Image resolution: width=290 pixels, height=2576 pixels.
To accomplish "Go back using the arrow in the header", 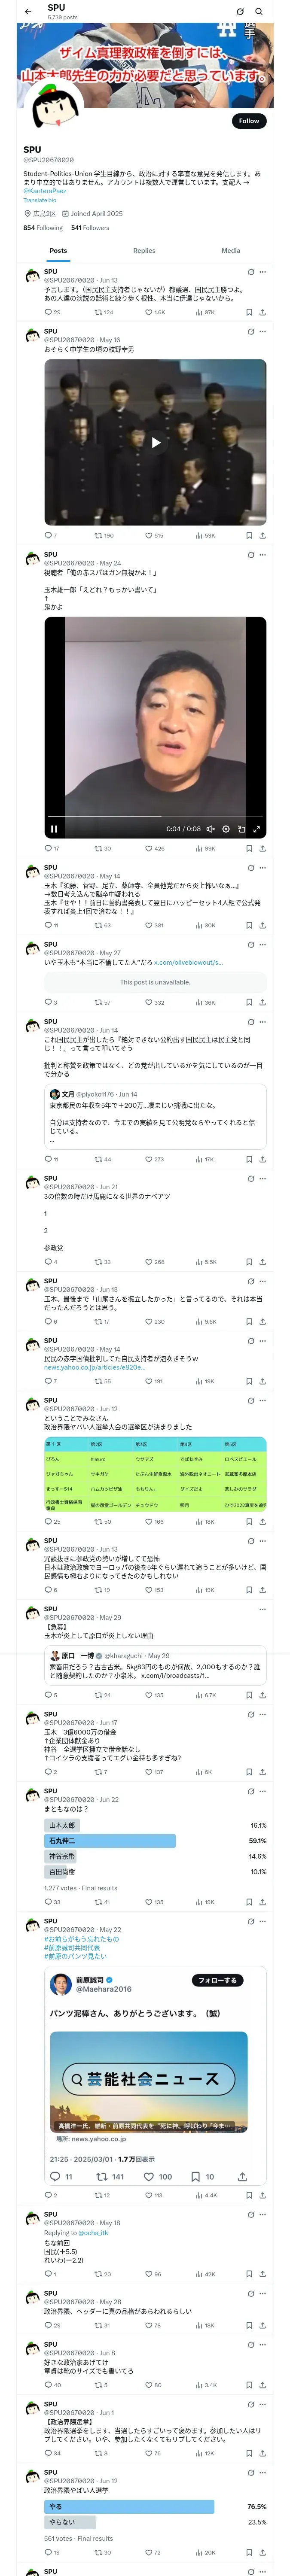I will [x=27, y=11].
